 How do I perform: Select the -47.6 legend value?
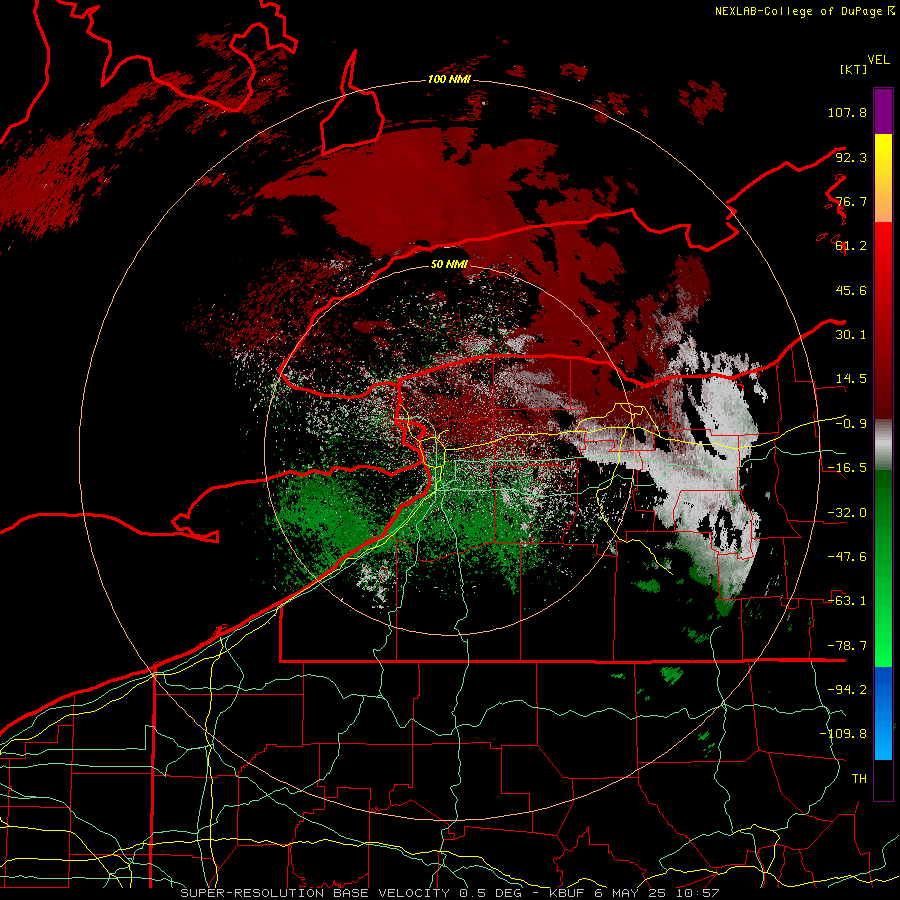point(847,557)
